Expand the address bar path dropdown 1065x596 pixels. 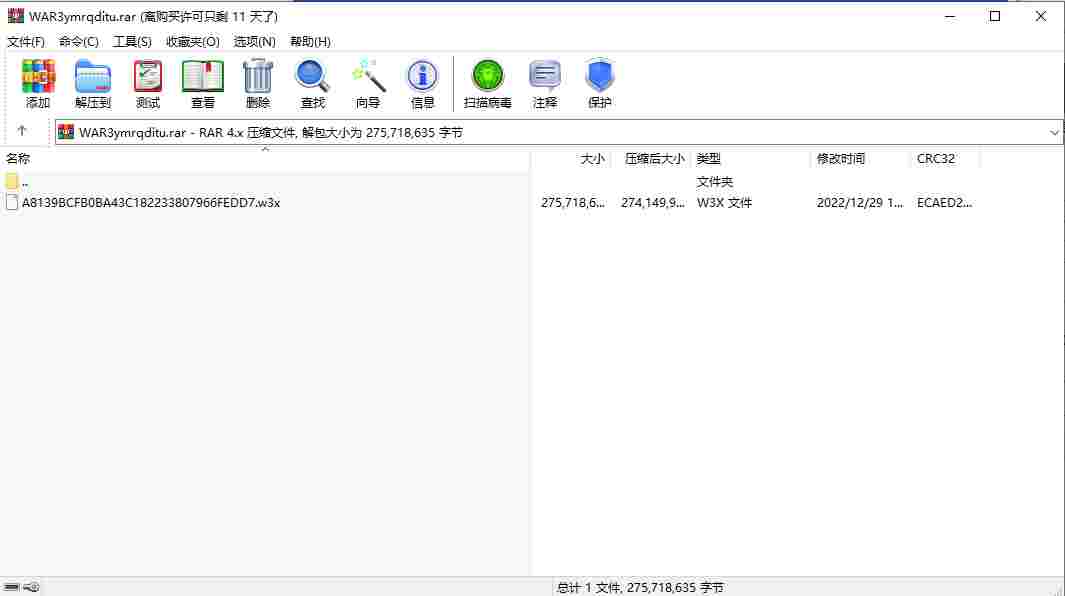(1053, 133)
